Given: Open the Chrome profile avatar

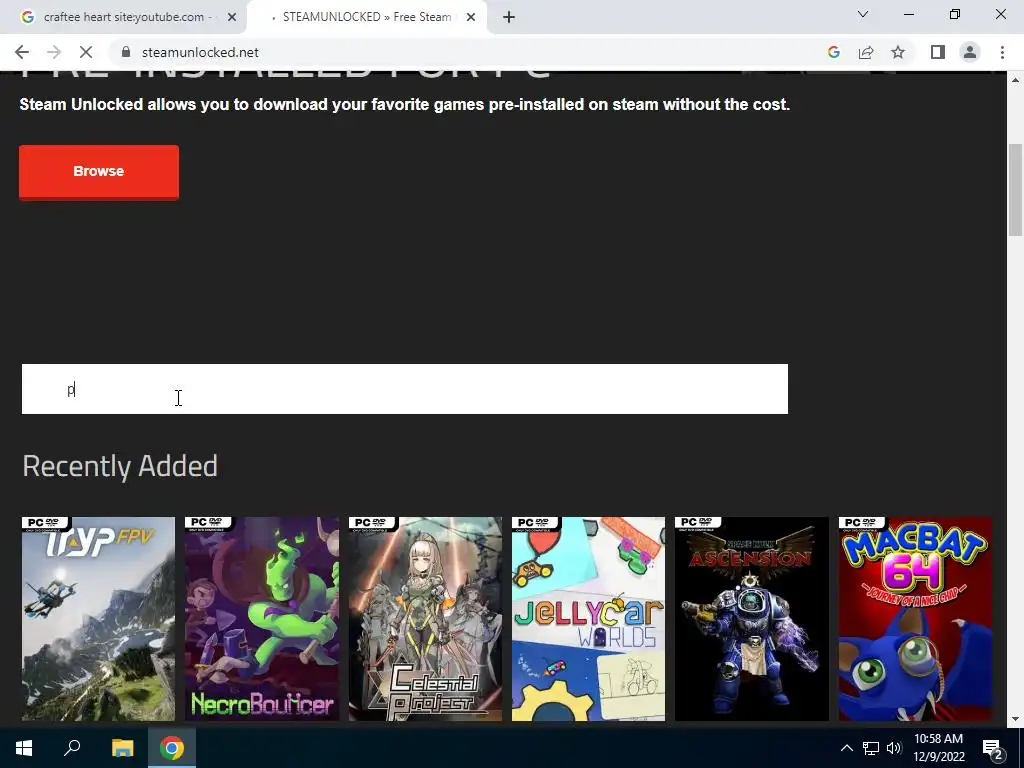Looking at the screenshot, I should pyautogui.click(x=970, y=52).
